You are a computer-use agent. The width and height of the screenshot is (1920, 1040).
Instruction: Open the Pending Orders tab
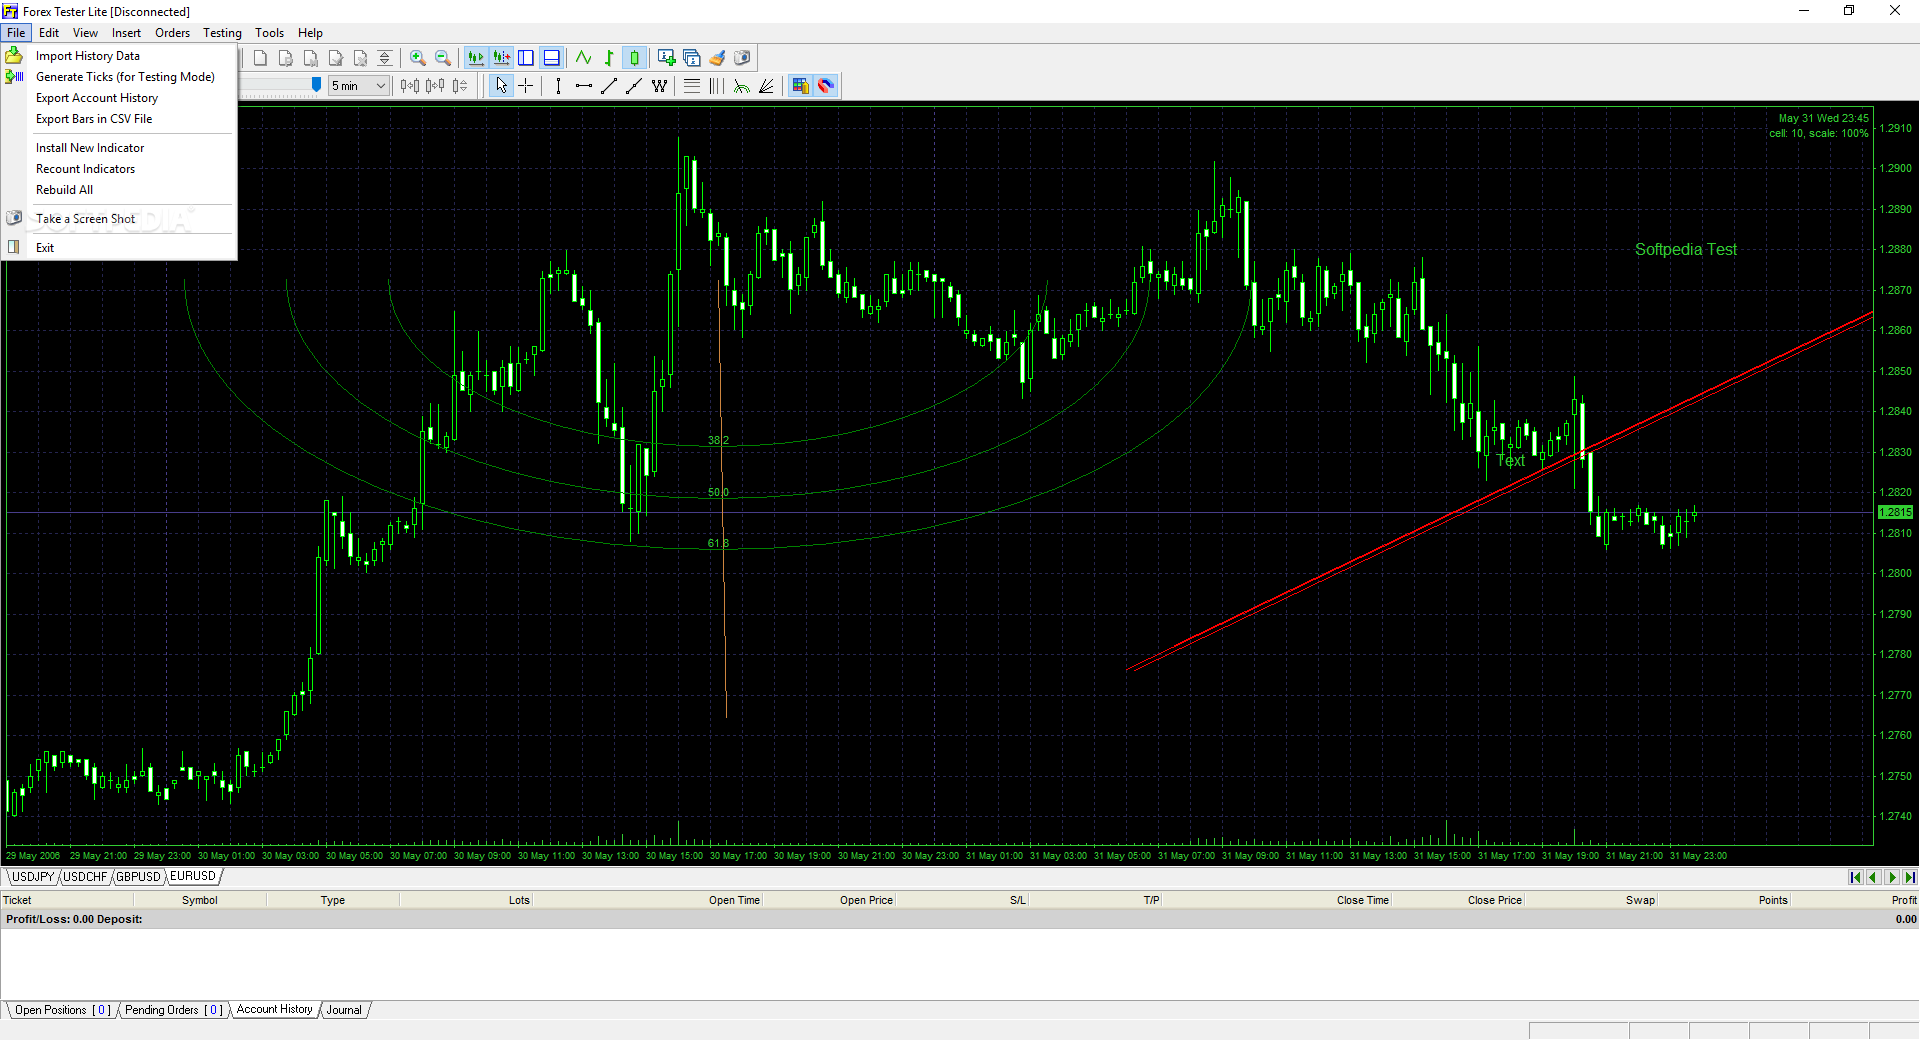pos(174,1010)
